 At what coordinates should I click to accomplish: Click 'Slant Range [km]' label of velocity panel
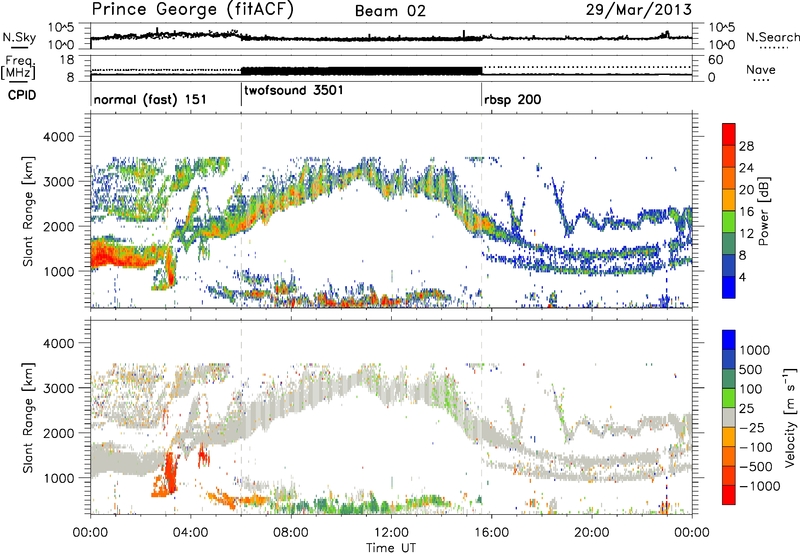coord(29,418)
